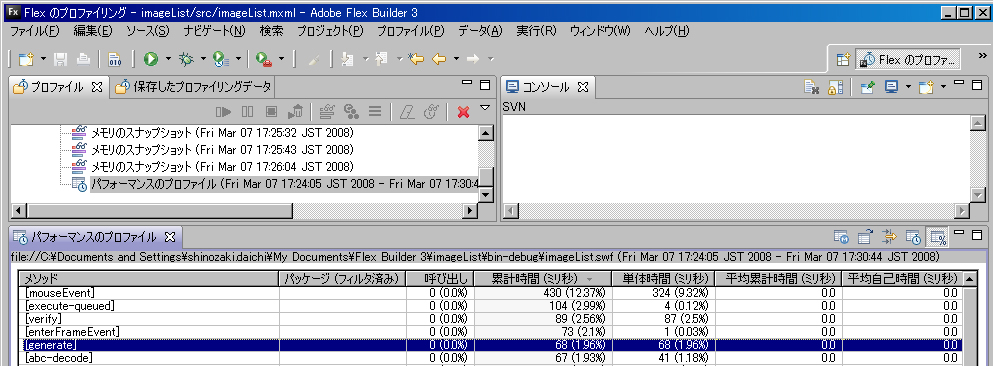Viewport: 993px width, 366px height.
Task: Click the Profile view horizontal scrollbar thumb
Action: [x=159, y=210]
